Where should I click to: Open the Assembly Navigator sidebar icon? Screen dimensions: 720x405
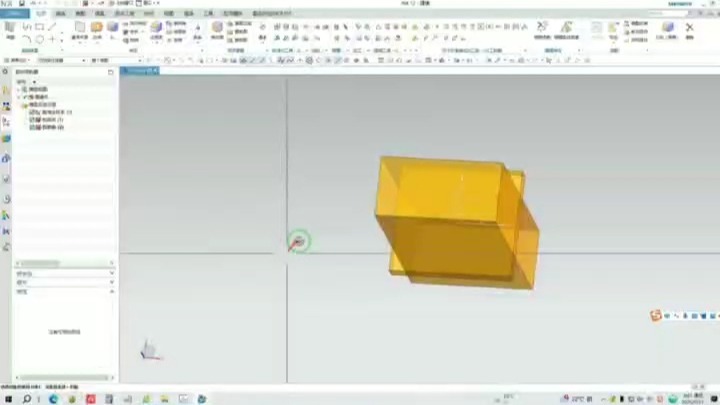click(x=6, y=90)
